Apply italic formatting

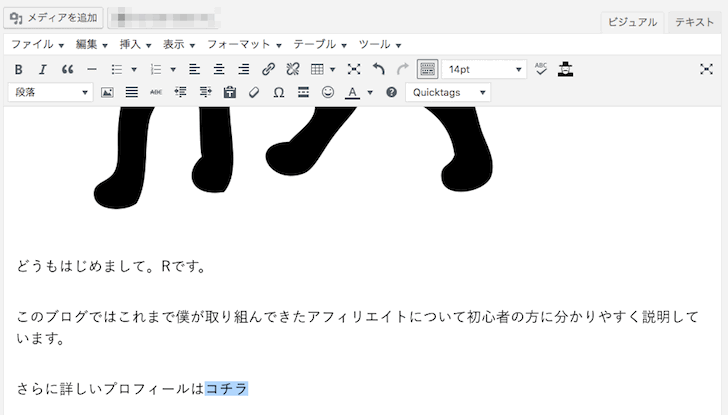[x=43, y=69]
